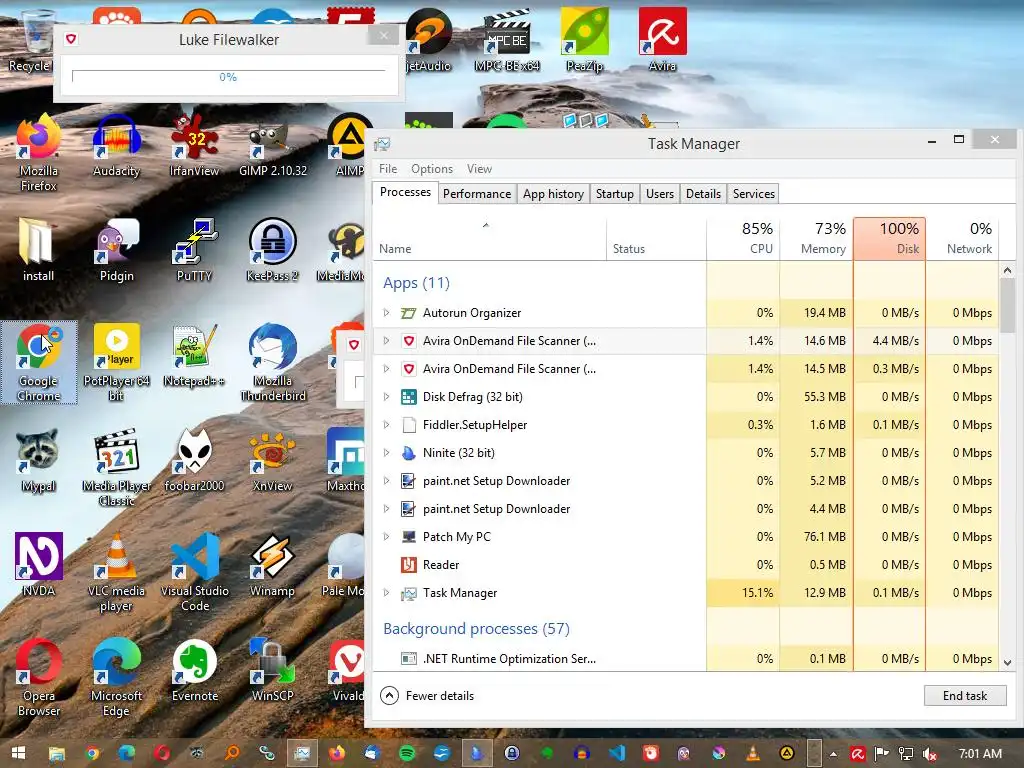Image resolution: width=1024 pixels, height=768 pixels.
Task: Launch IrfanView from the desktop
Action: (194, 146)
